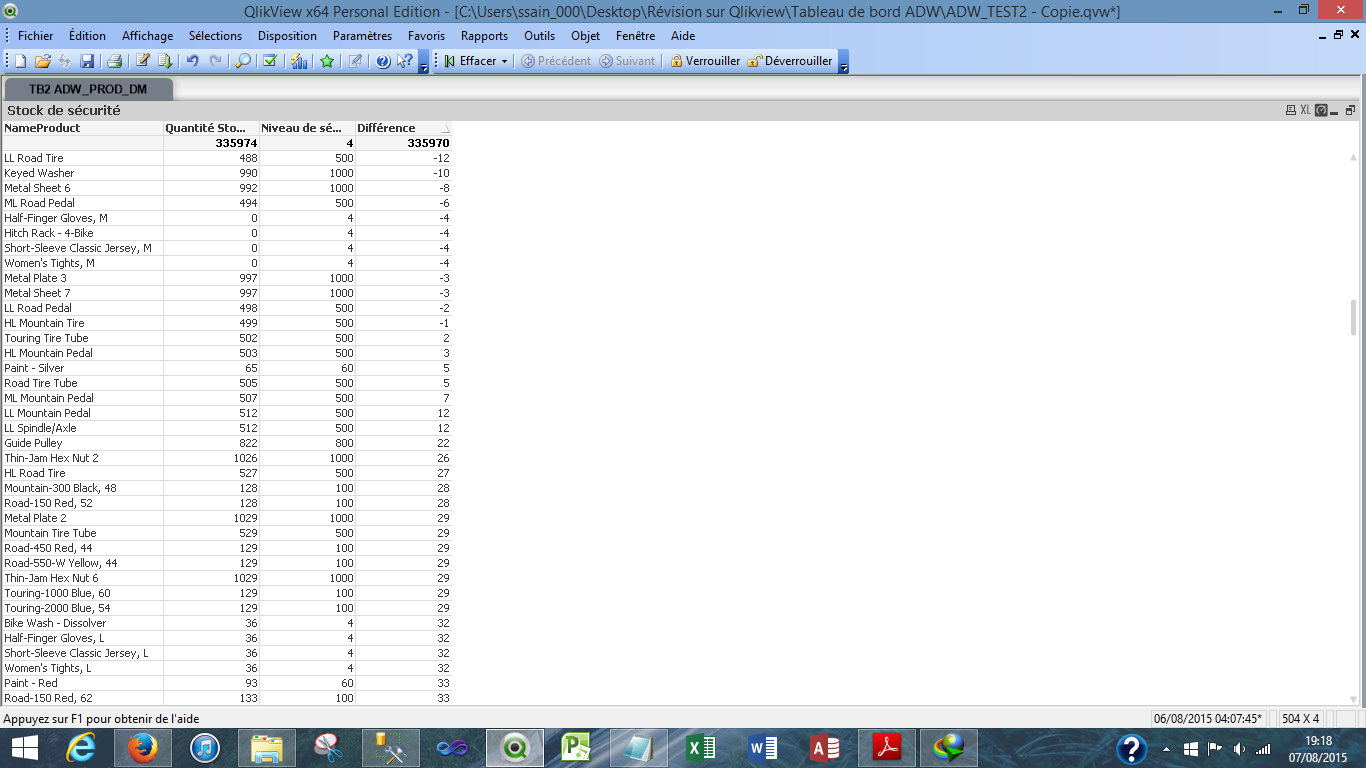Viewport: 1366px width, 768px height.
Task: Launch the quick chart wizard icon
Action: pyautogui.click(x=299, y=61)
